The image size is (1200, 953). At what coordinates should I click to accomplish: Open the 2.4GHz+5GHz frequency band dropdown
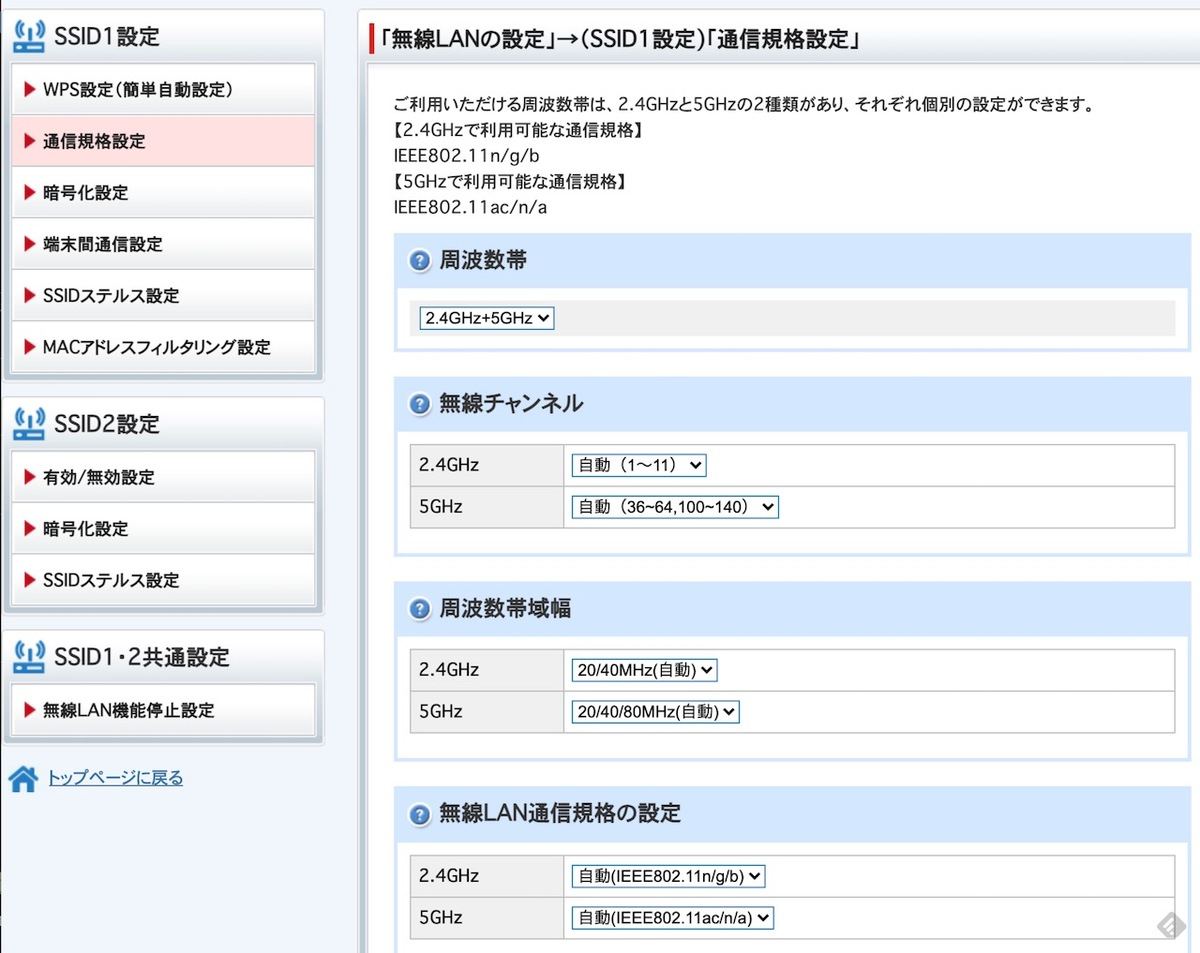pyautogui.click(x=487, y=318)
